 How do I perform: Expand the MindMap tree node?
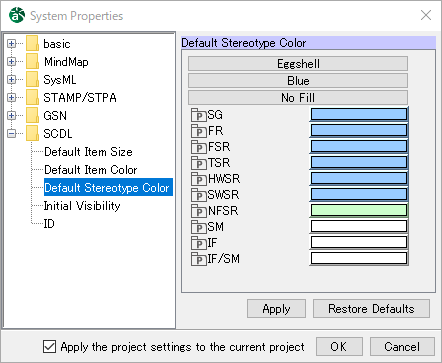[11, 62]
